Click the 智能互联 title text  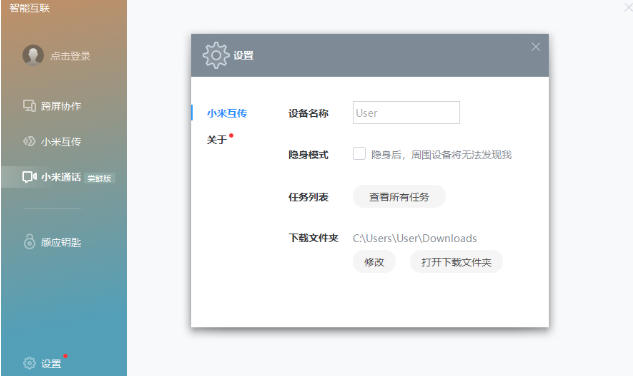[29, 8]
